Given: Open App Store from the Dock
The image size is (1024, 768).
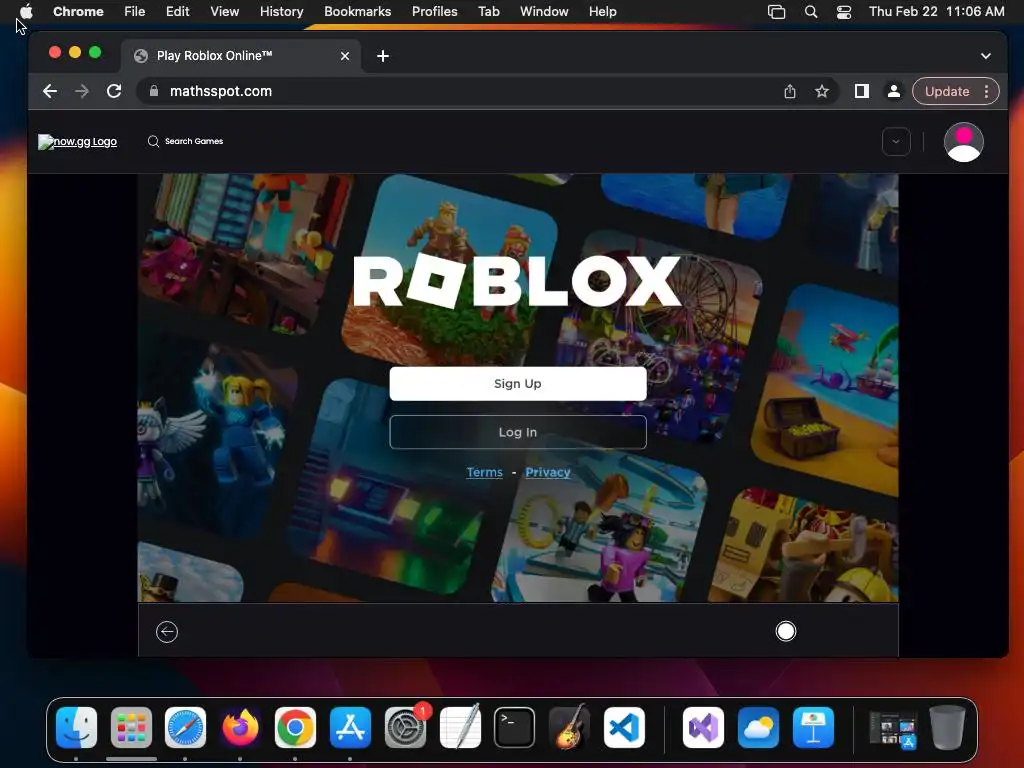Looking at the screenshot, I should pyautogui.click(x=350, y=728).
